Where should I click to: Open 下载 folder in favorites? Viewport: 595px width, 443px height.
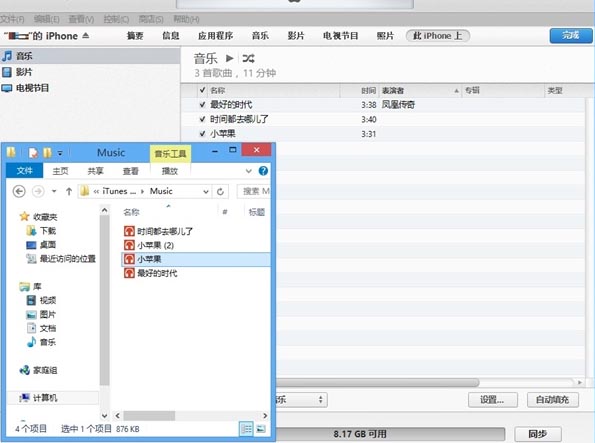pos(41,230)
